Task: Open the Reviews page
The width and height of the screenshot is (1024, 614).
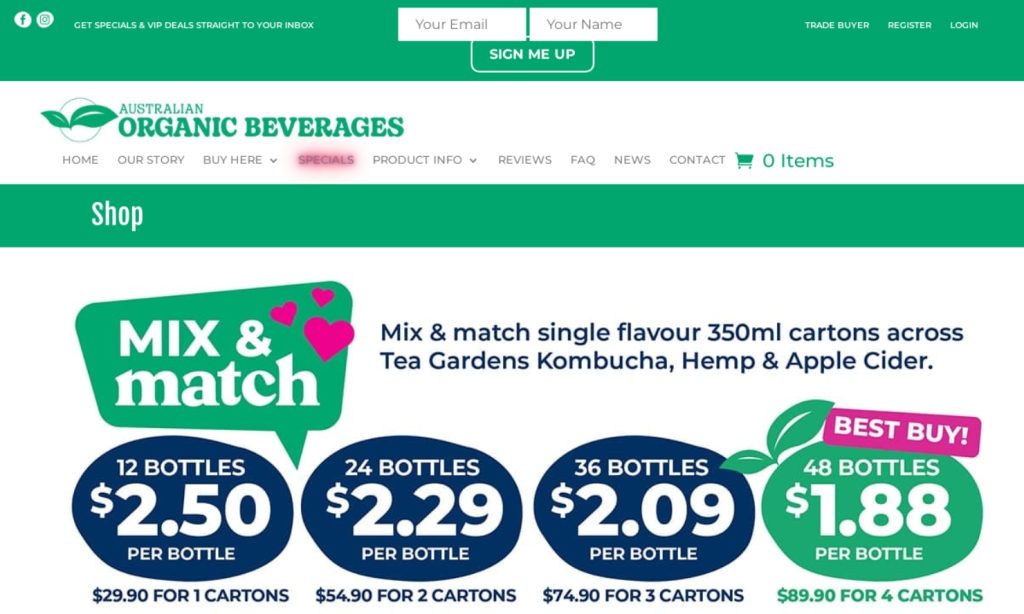Action: [x=524, y=160]
